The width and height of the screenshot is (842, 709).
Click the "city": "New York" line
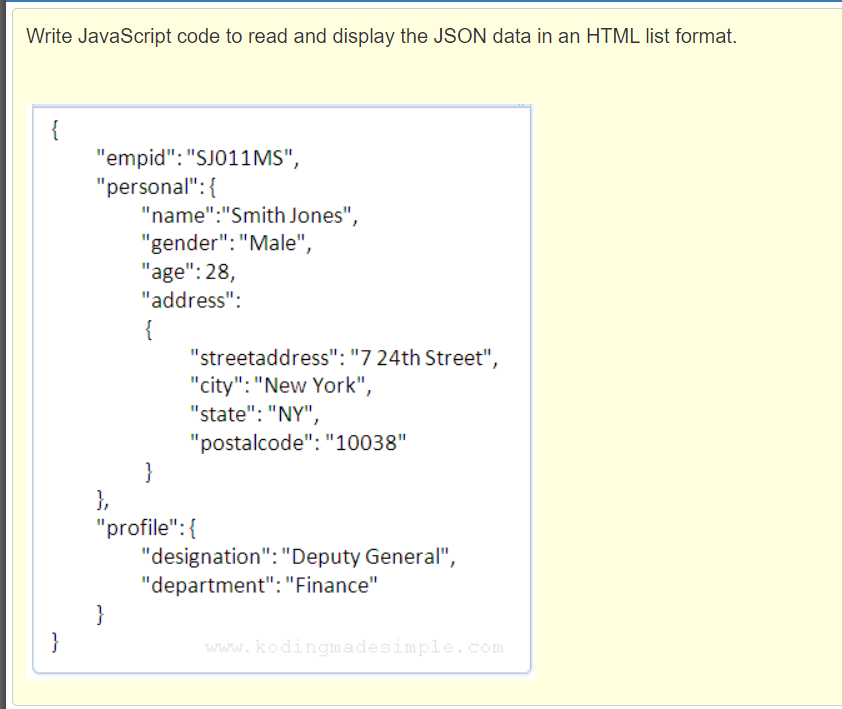click(x=280, y=386)
